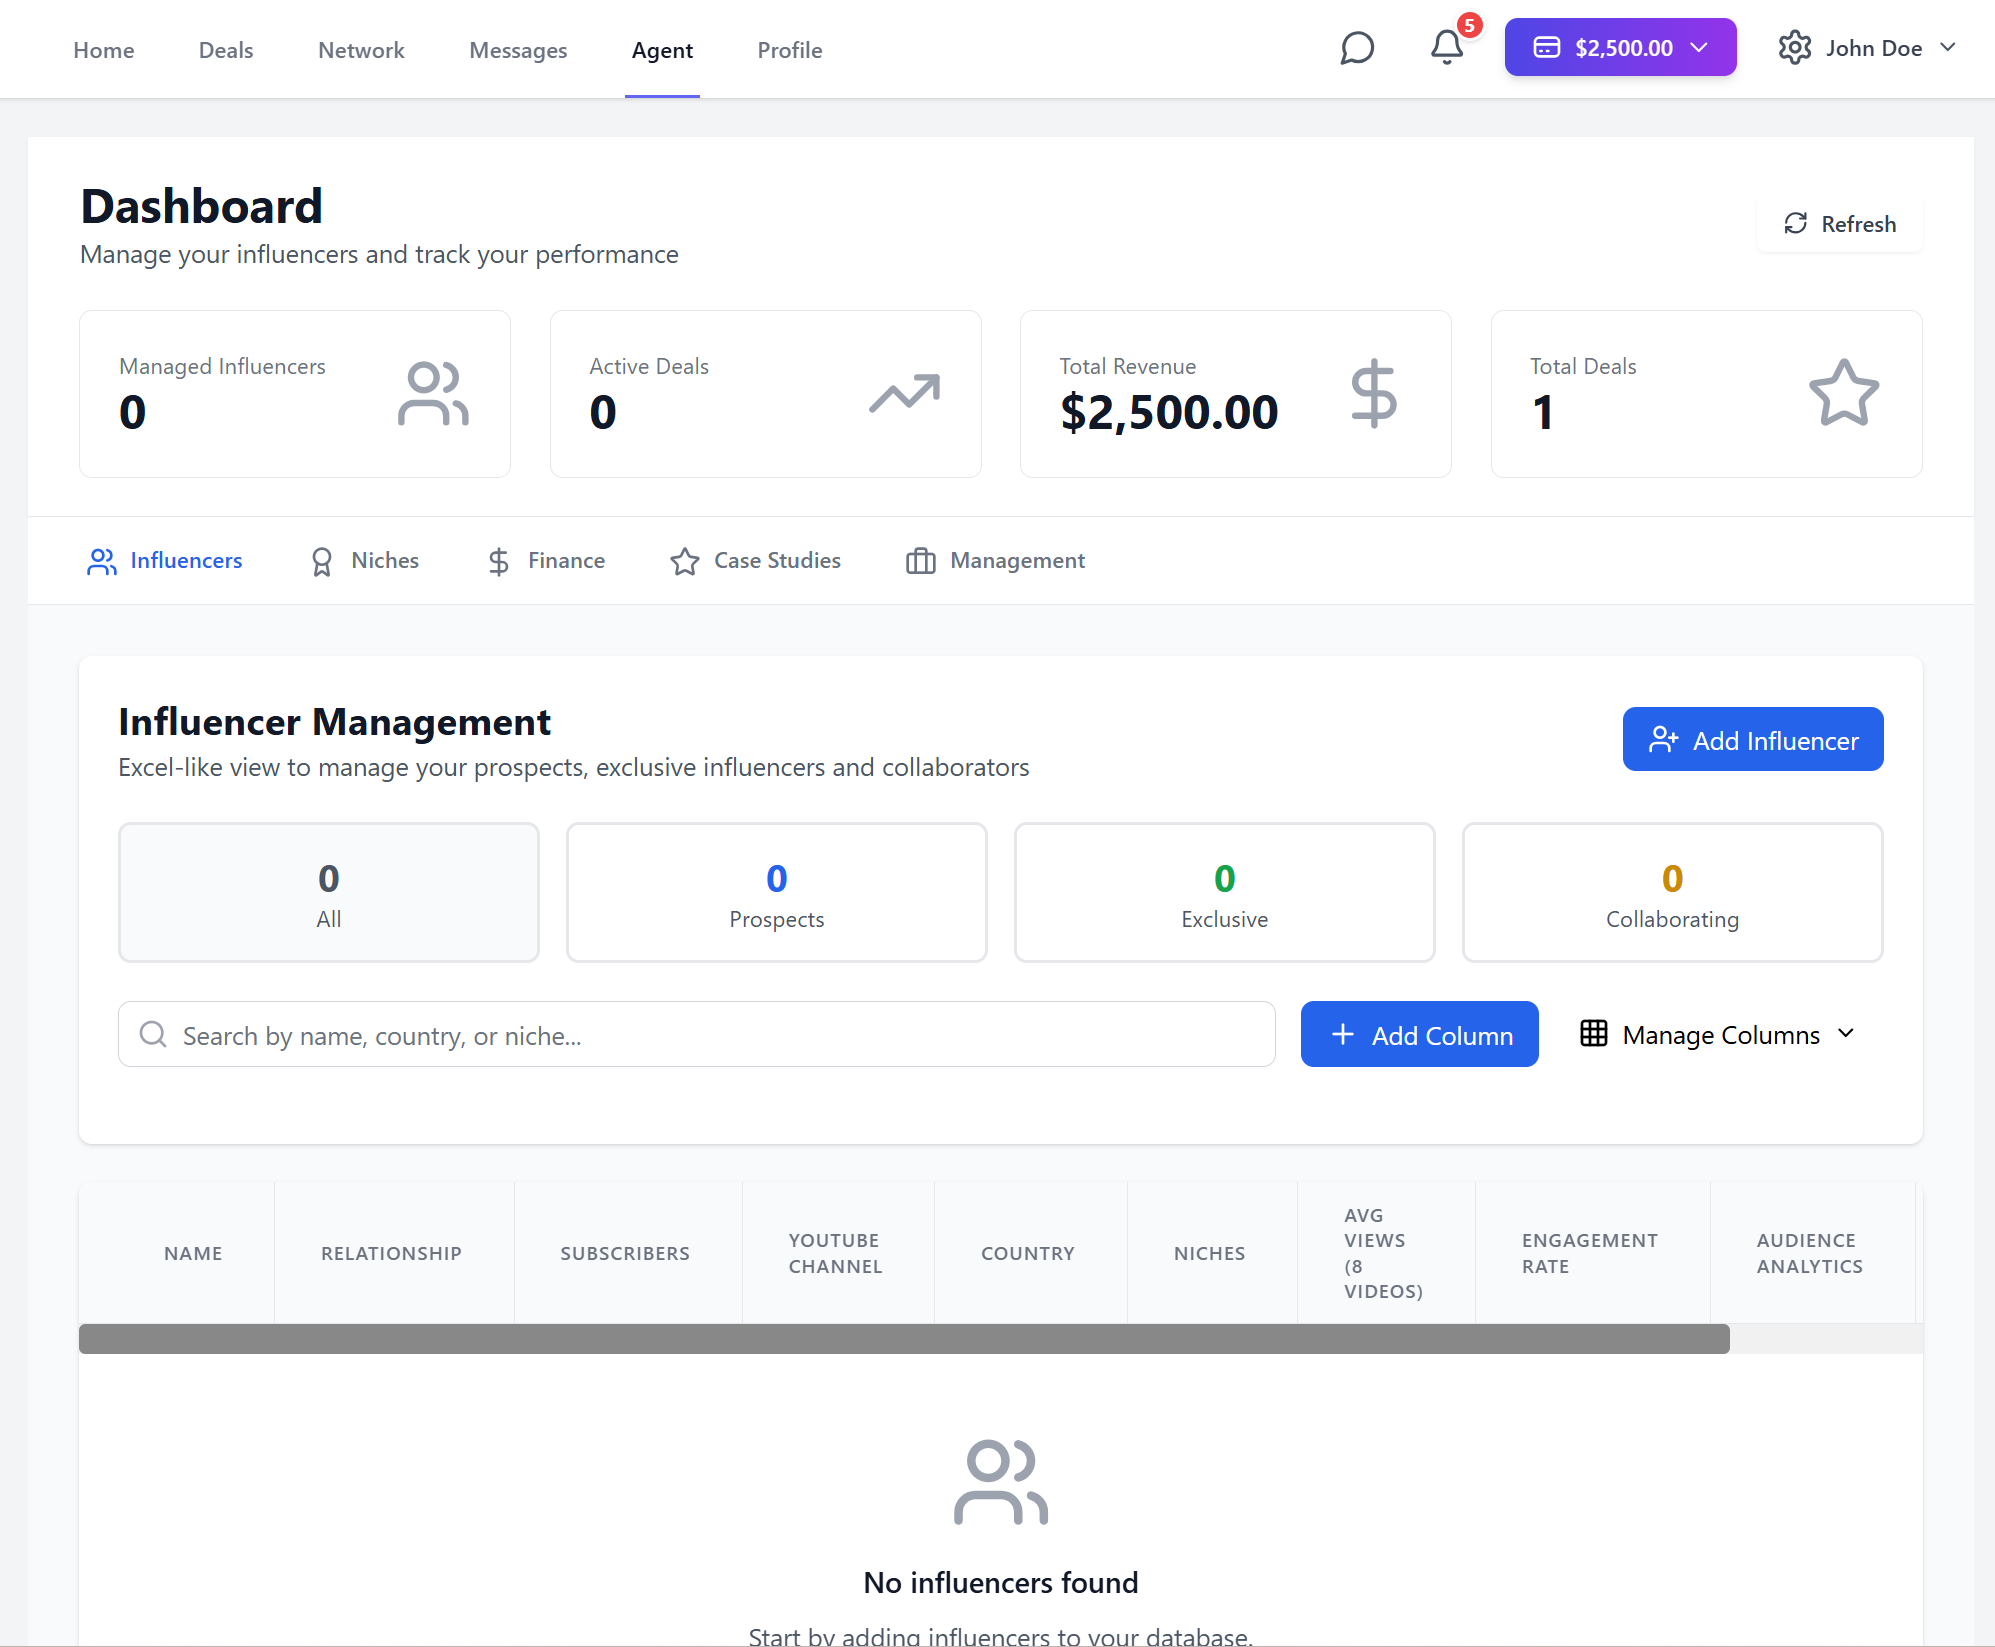Switch to the Management tab

996,561
